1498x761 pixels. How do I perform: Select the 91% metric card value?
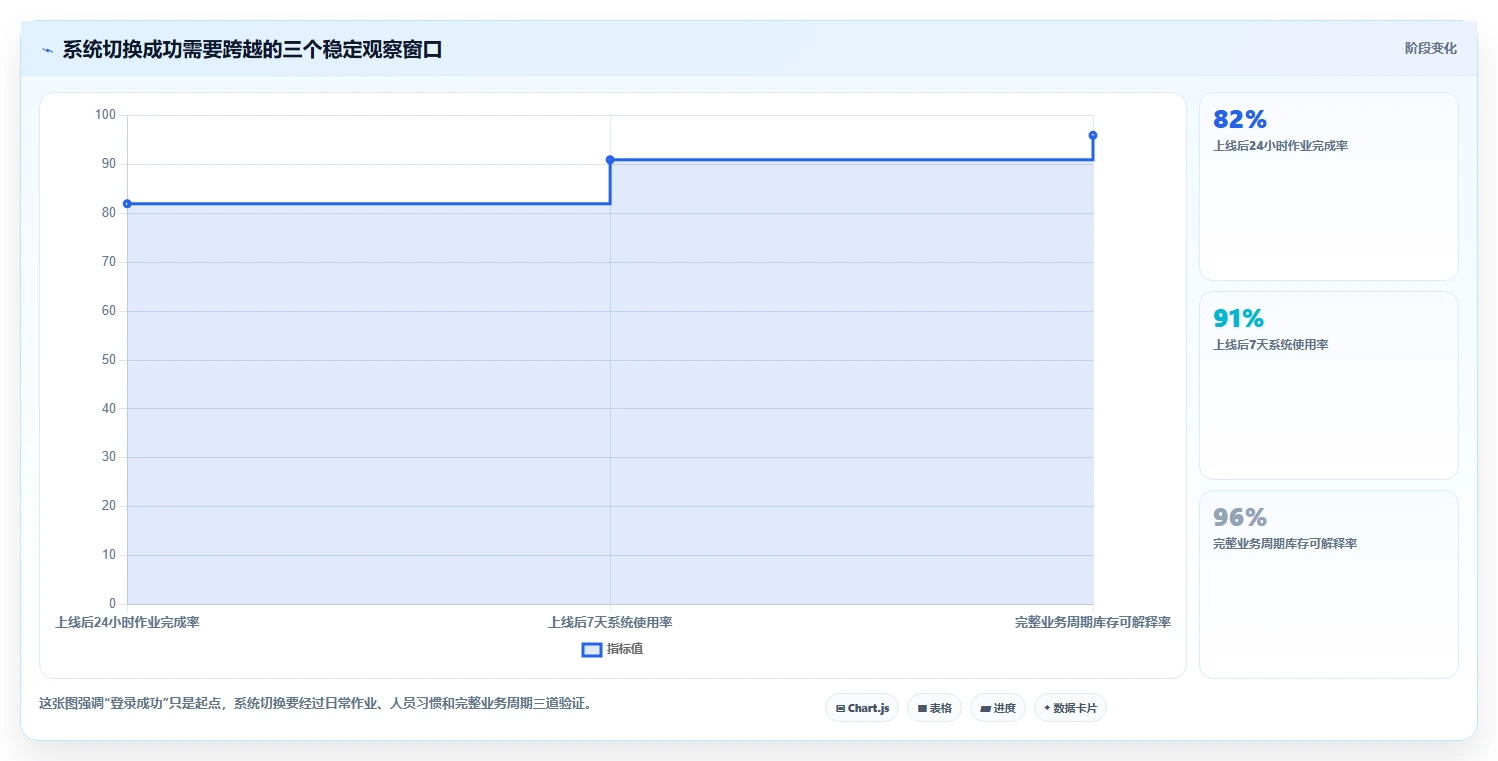coord(1239,318)
